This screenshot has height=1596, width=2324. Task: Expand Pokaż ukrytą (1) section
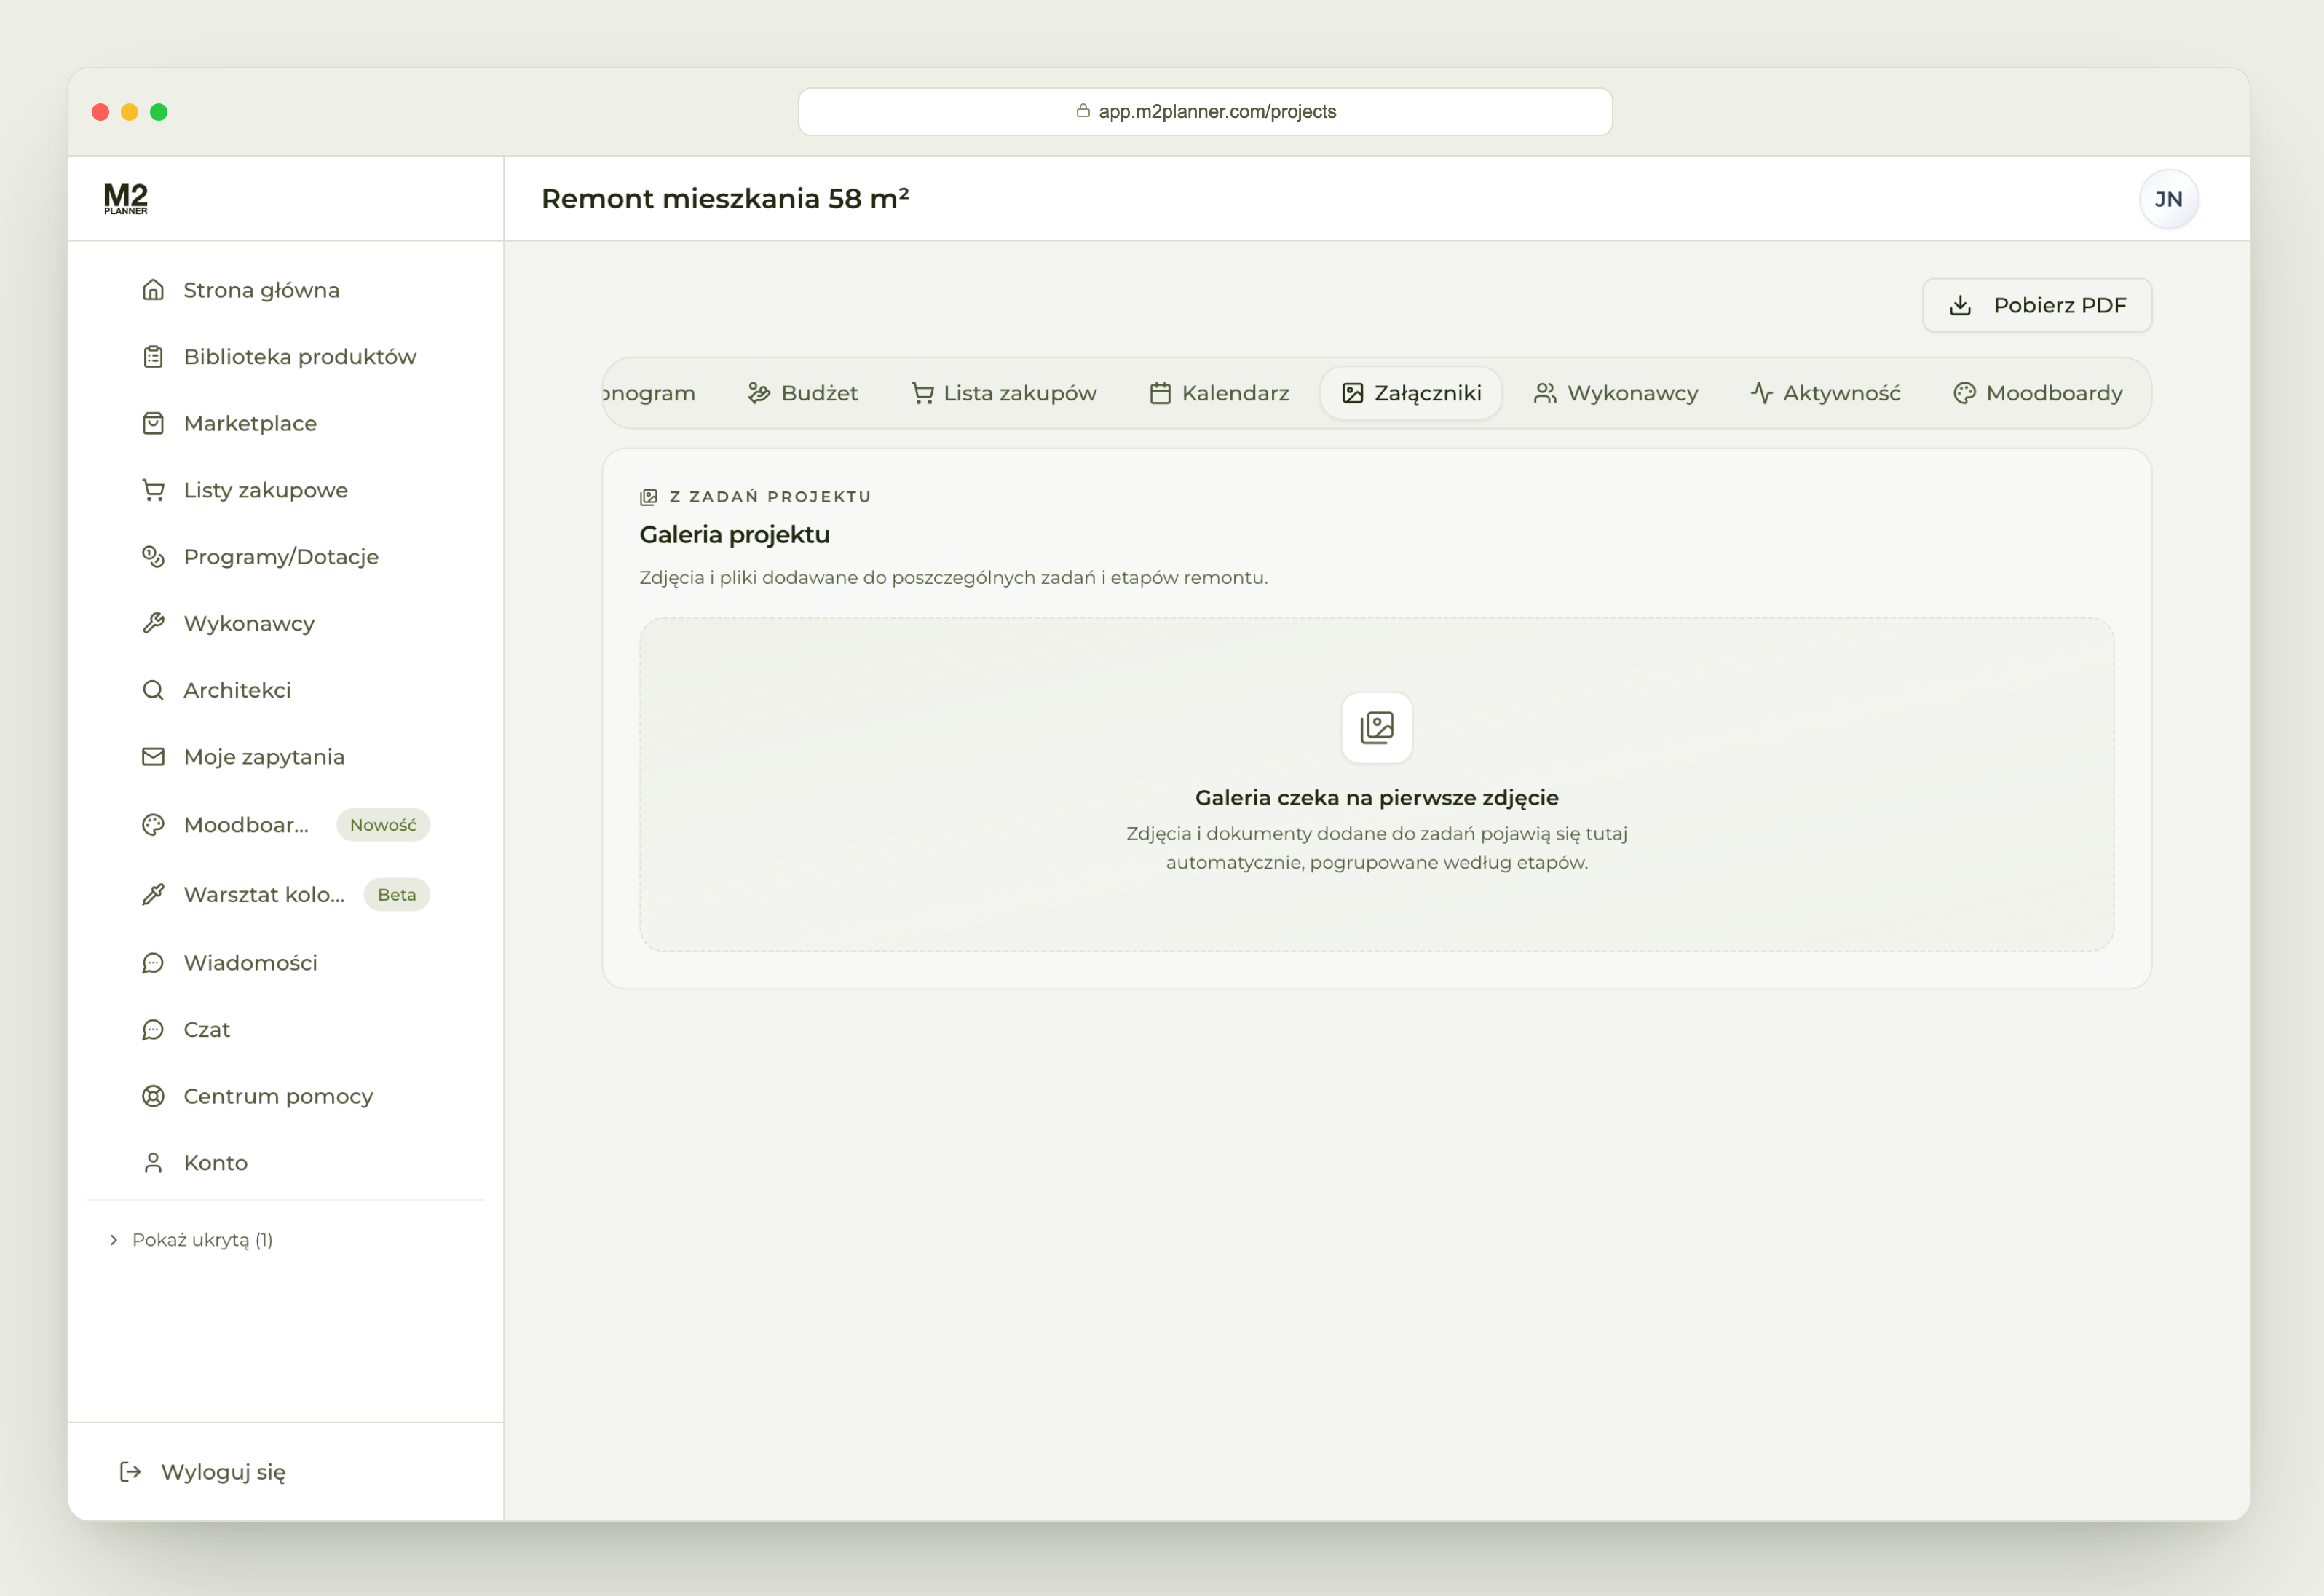point(191,1240)
